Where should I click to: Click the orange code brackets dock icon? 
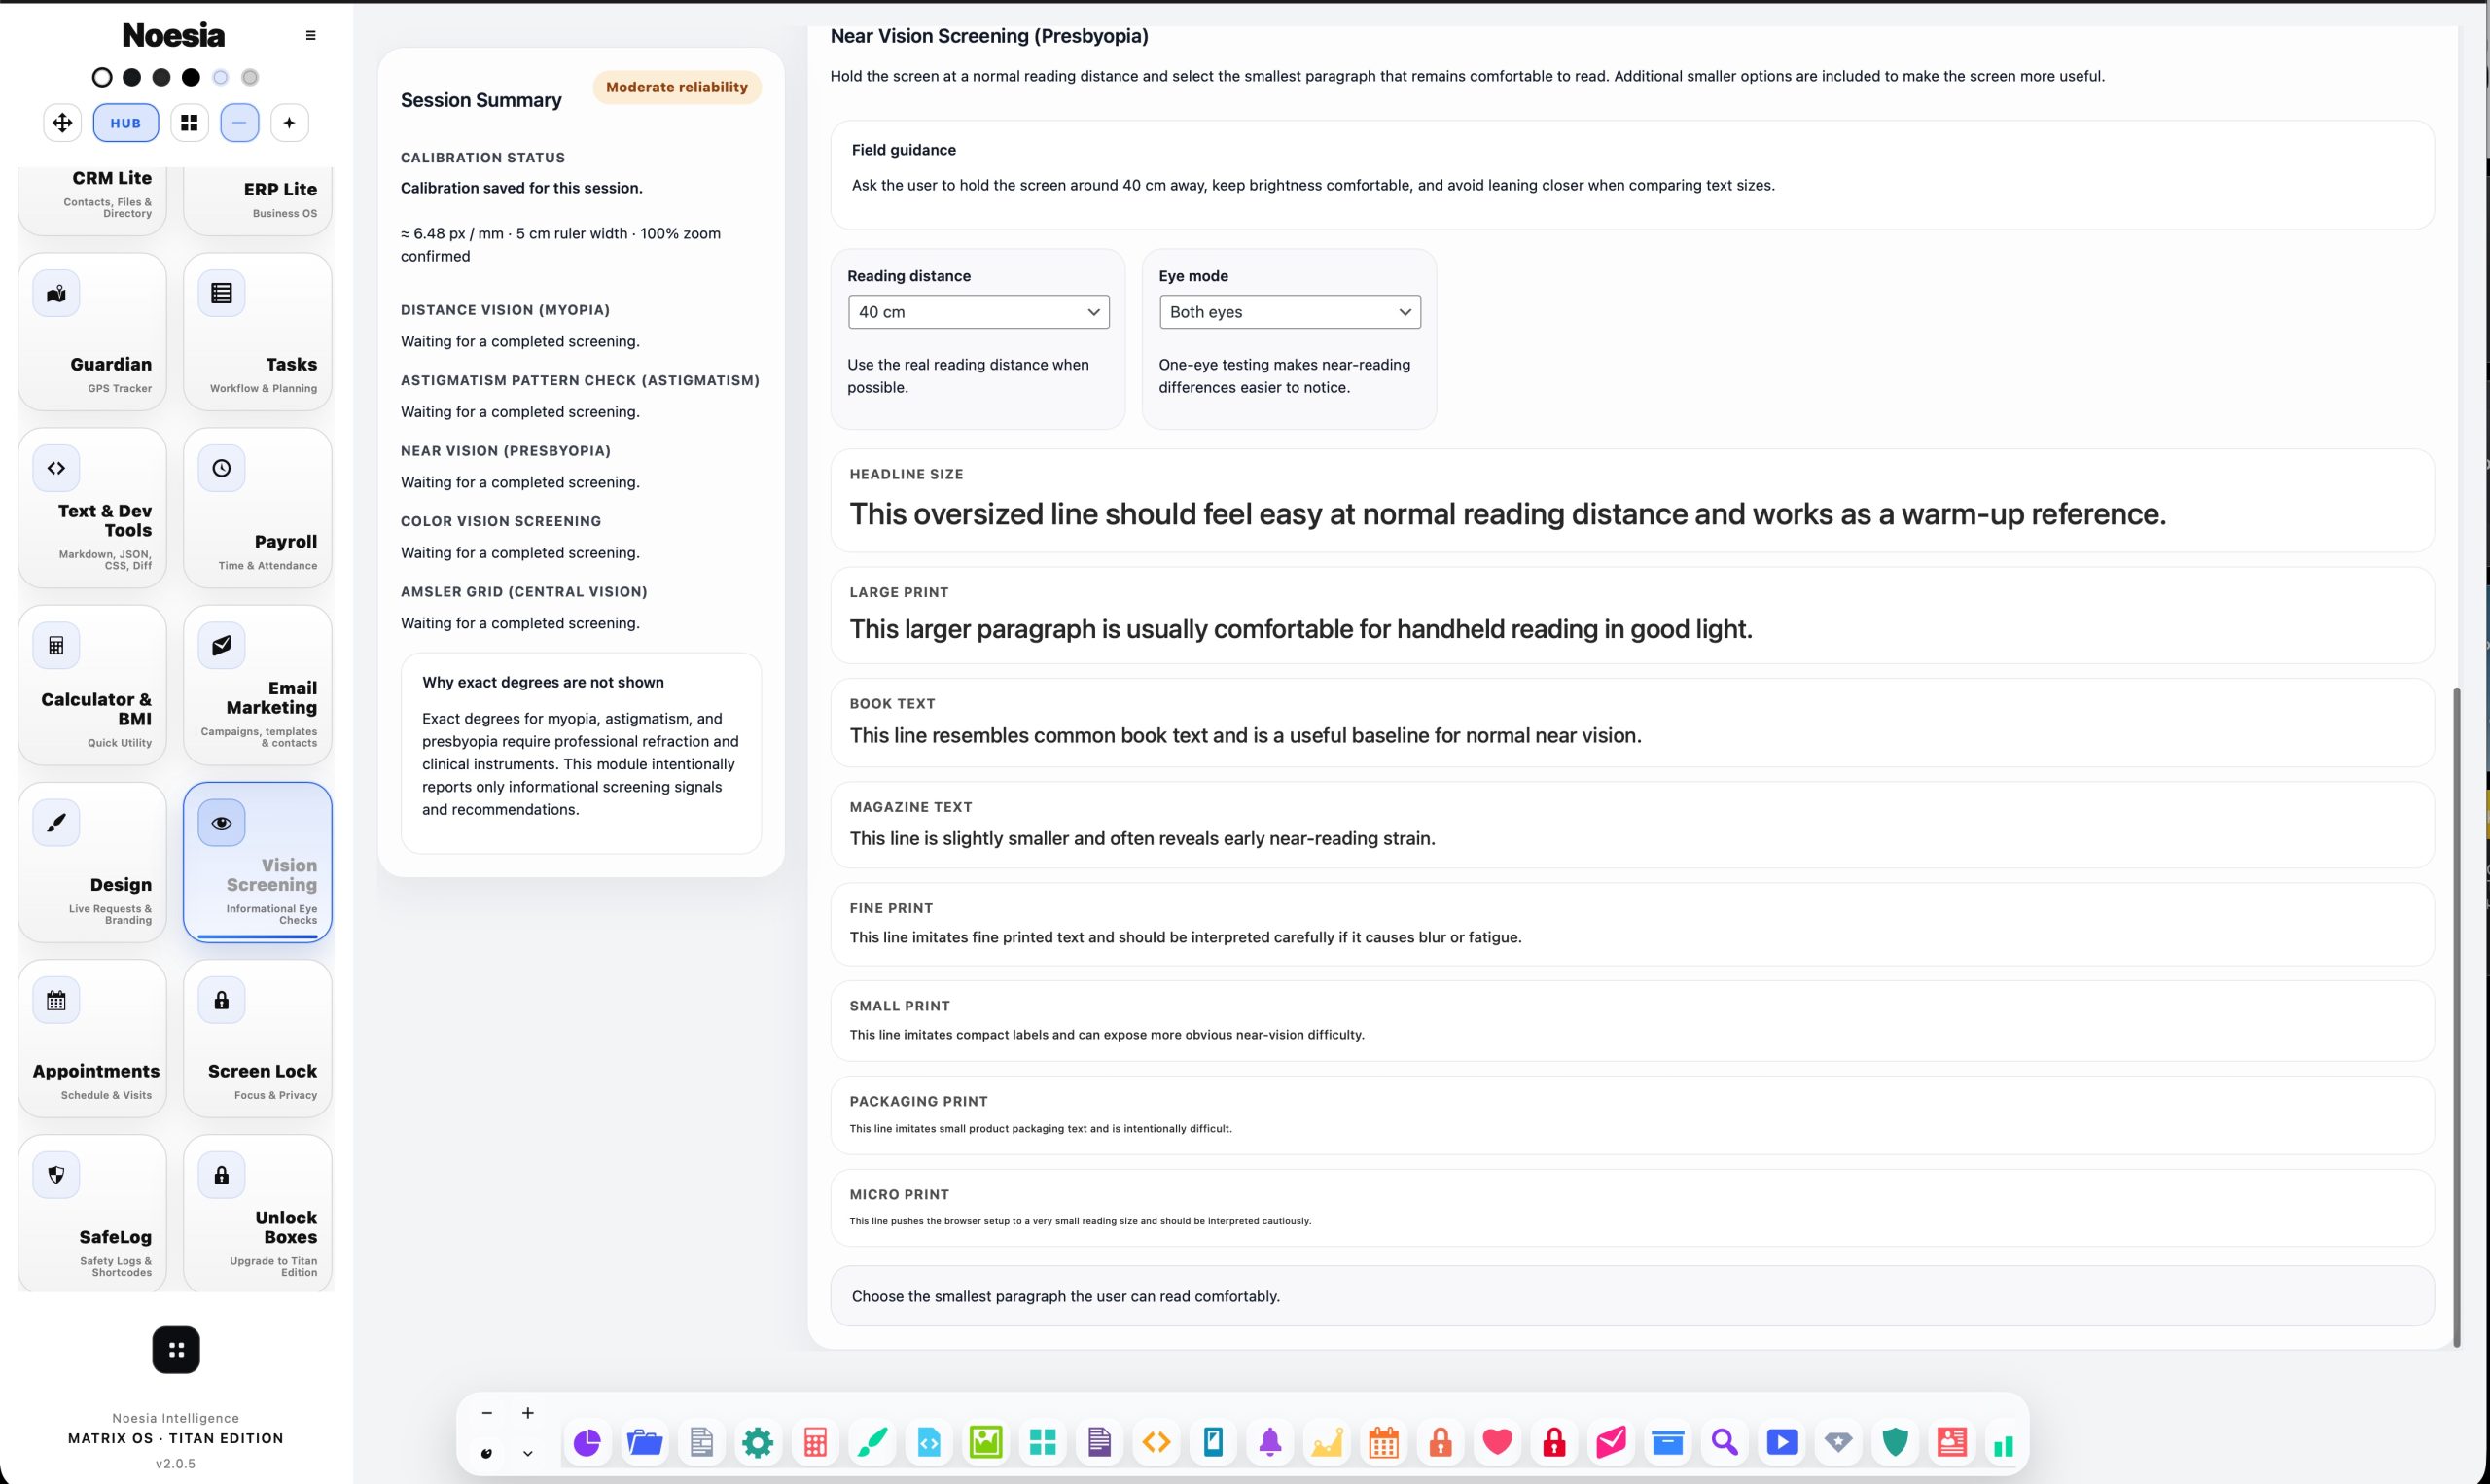pos(1156,1442)
